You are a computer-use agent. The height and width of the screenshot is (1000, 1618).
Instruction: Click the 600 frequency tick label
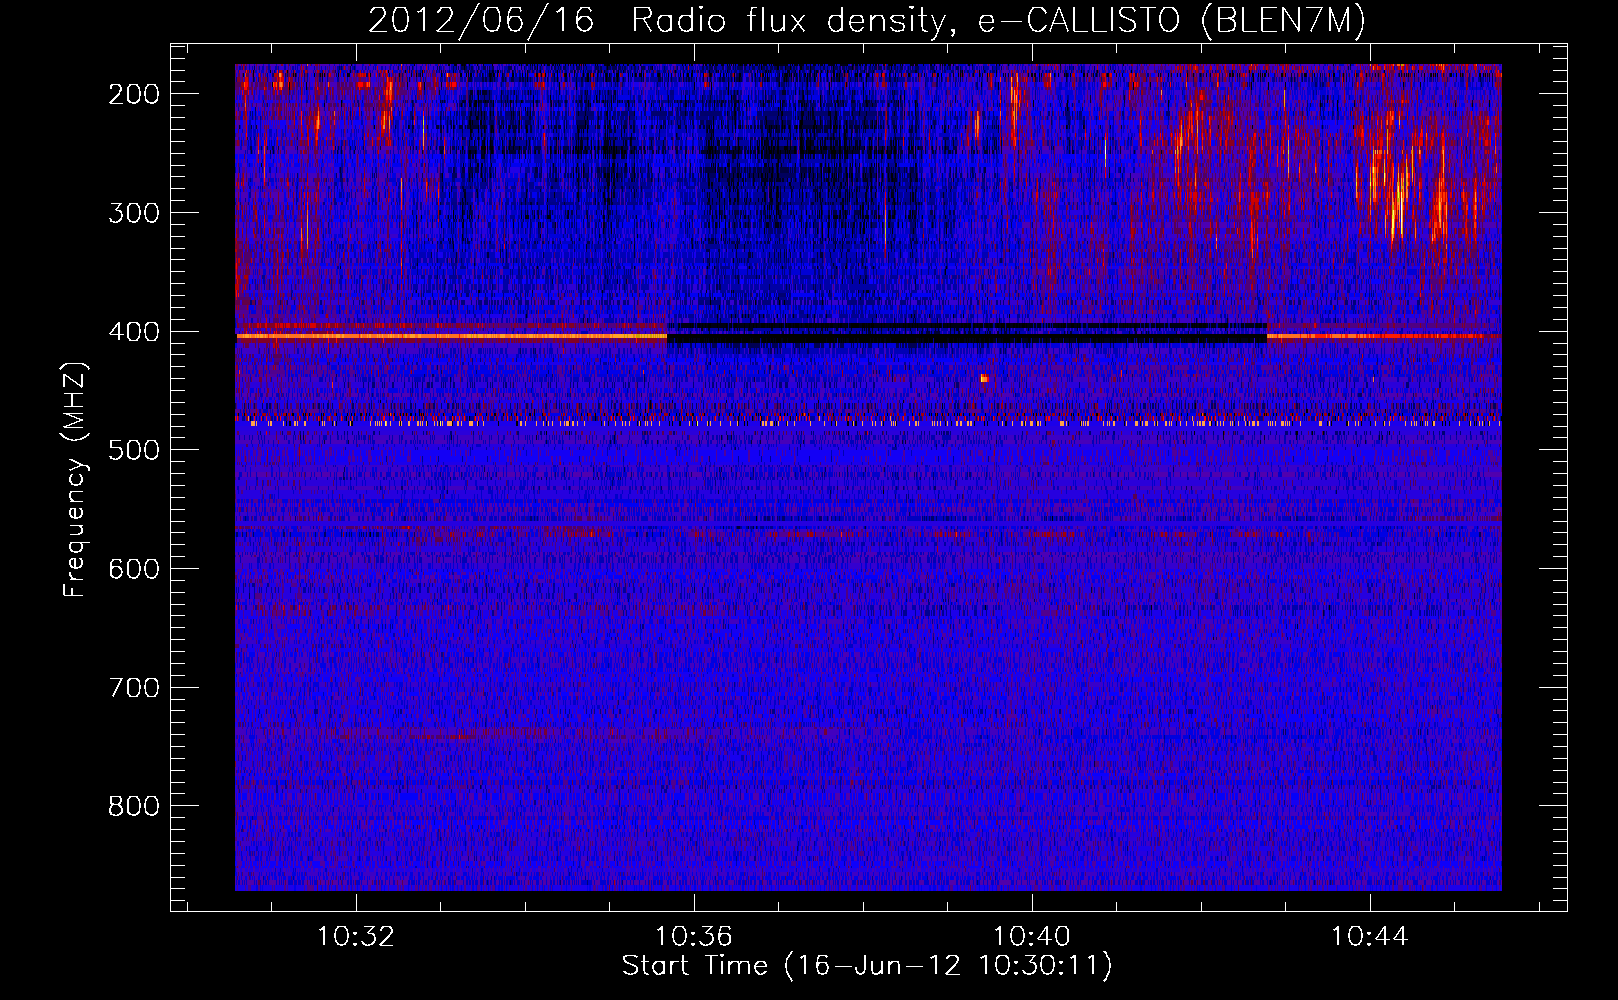click(134, 569)
